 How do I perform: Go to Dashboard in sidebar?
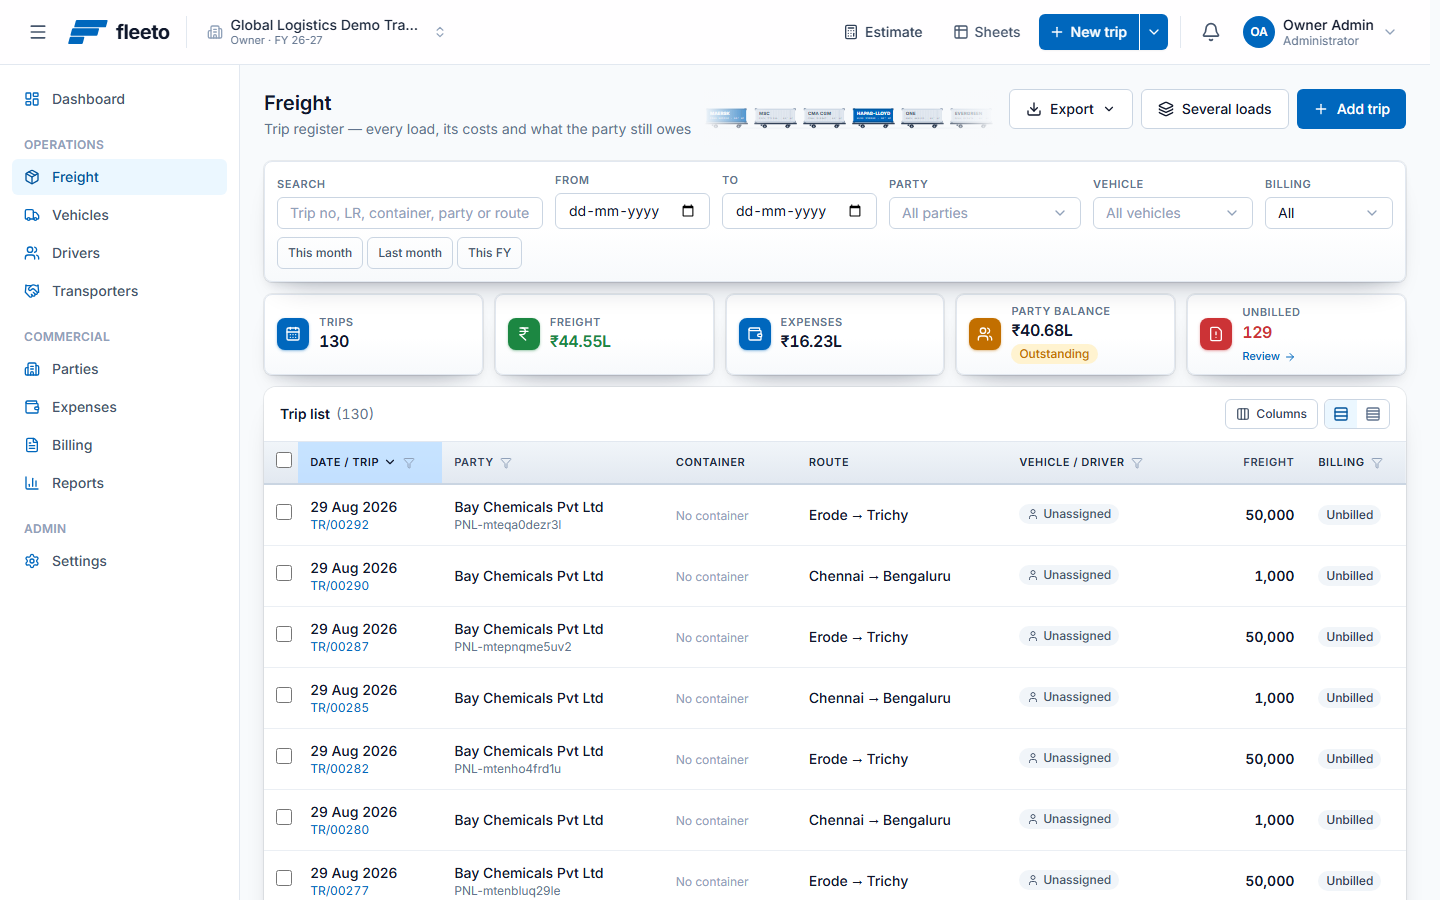120,99
